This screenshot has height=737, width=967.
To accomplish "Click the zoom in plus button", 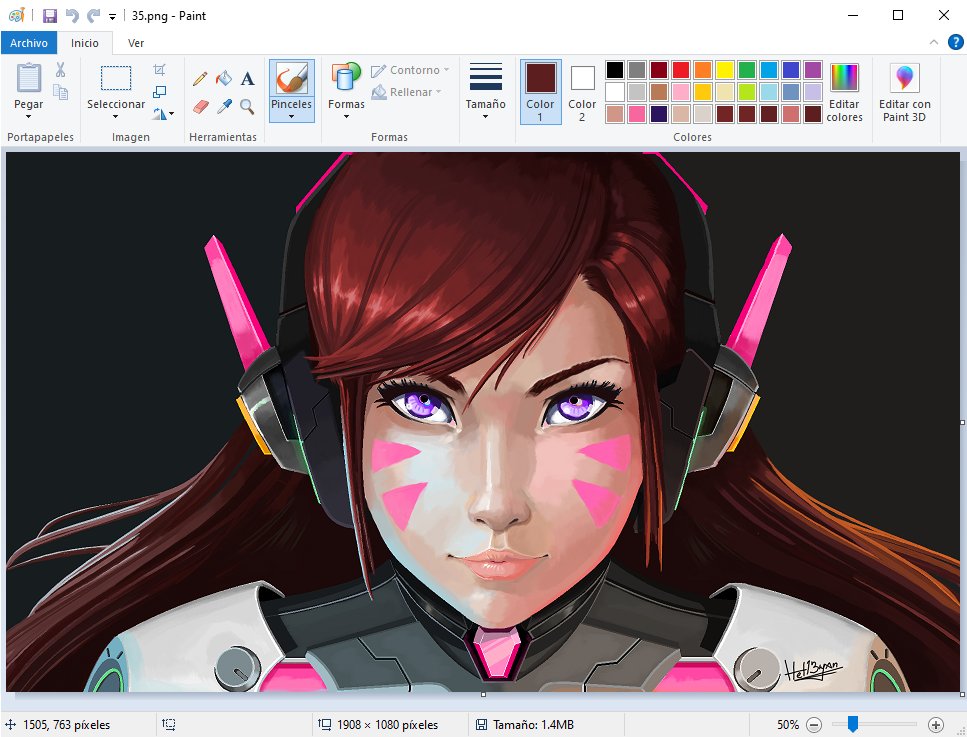I will pyautogui.click(x=936, y=725).
